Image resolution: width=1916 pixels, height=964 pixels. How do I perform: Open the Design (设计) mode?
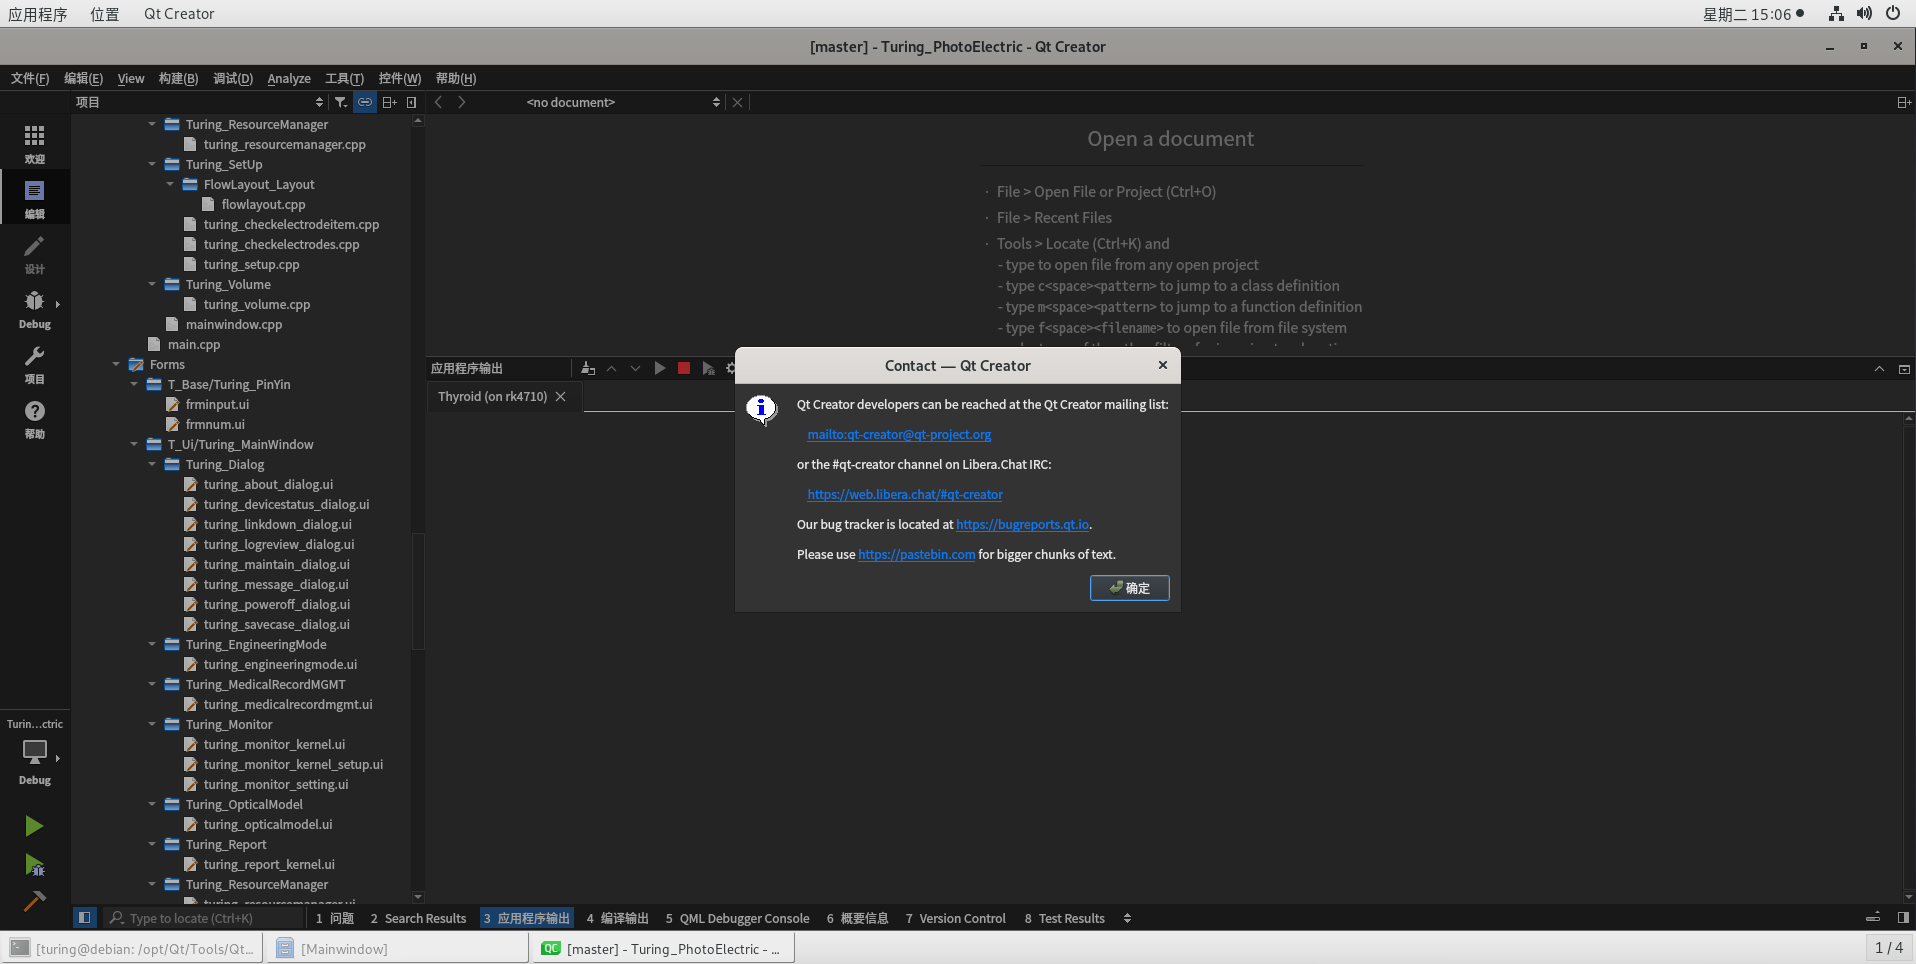34,254
